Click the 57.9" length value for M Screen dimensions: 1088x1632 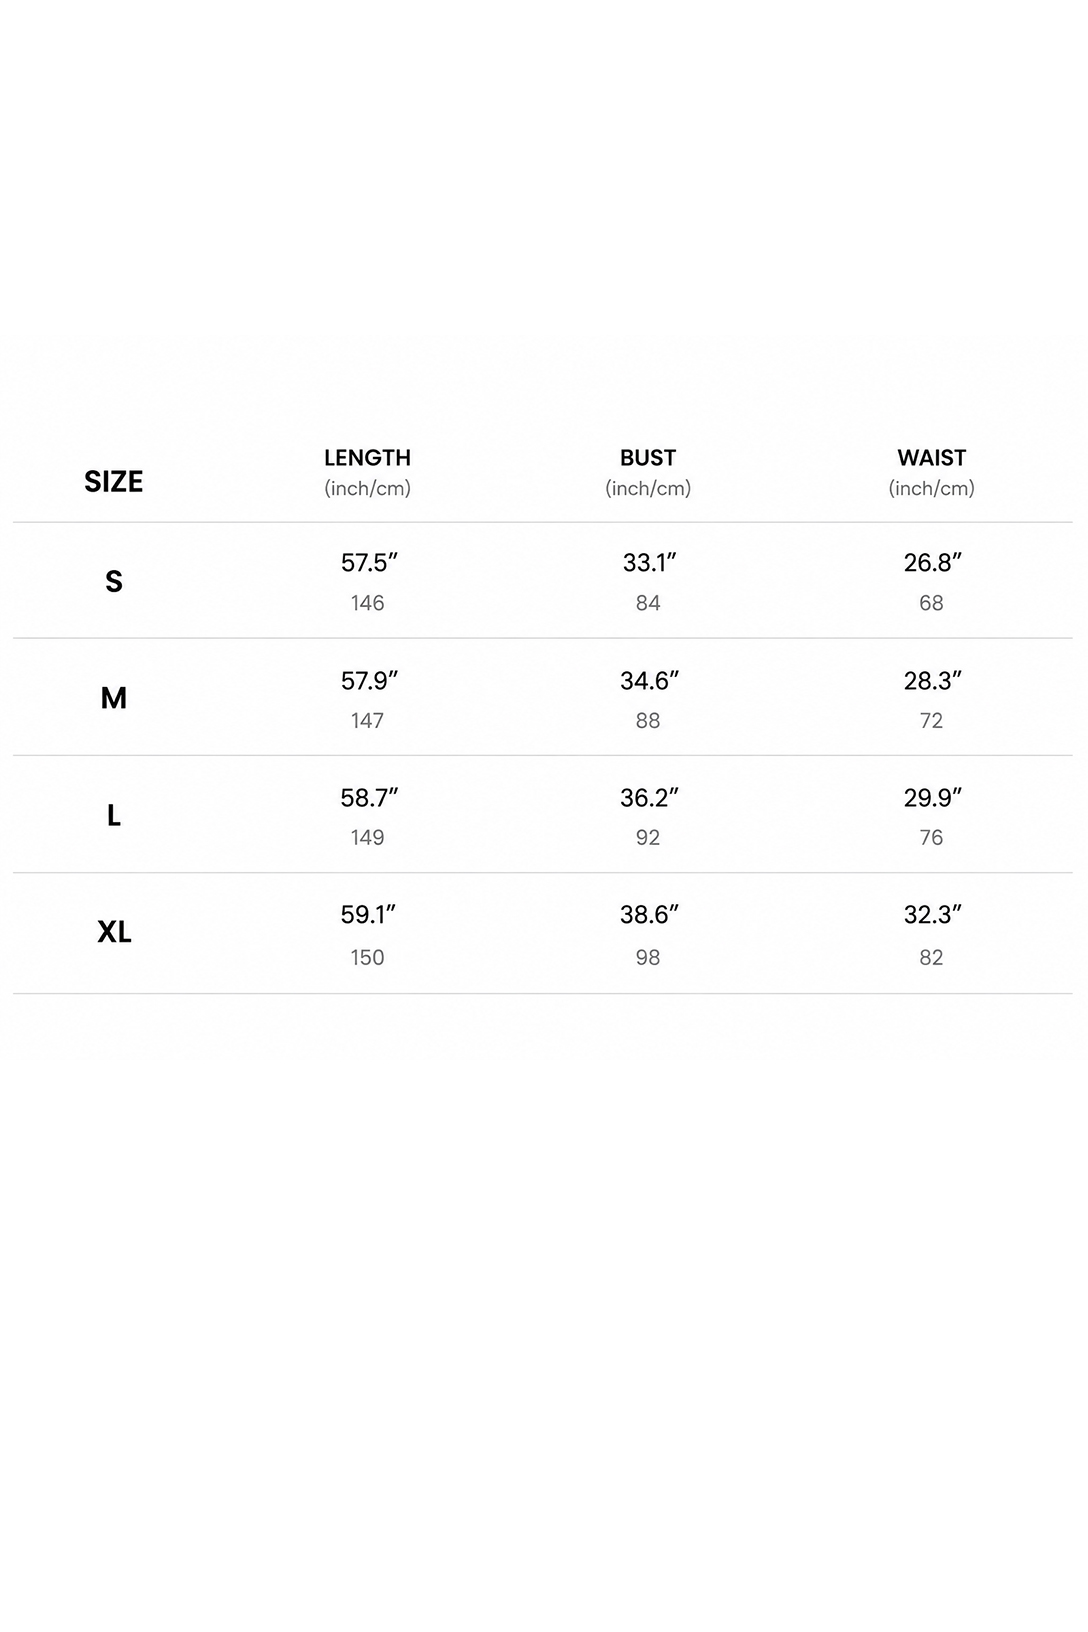[369, 680]
